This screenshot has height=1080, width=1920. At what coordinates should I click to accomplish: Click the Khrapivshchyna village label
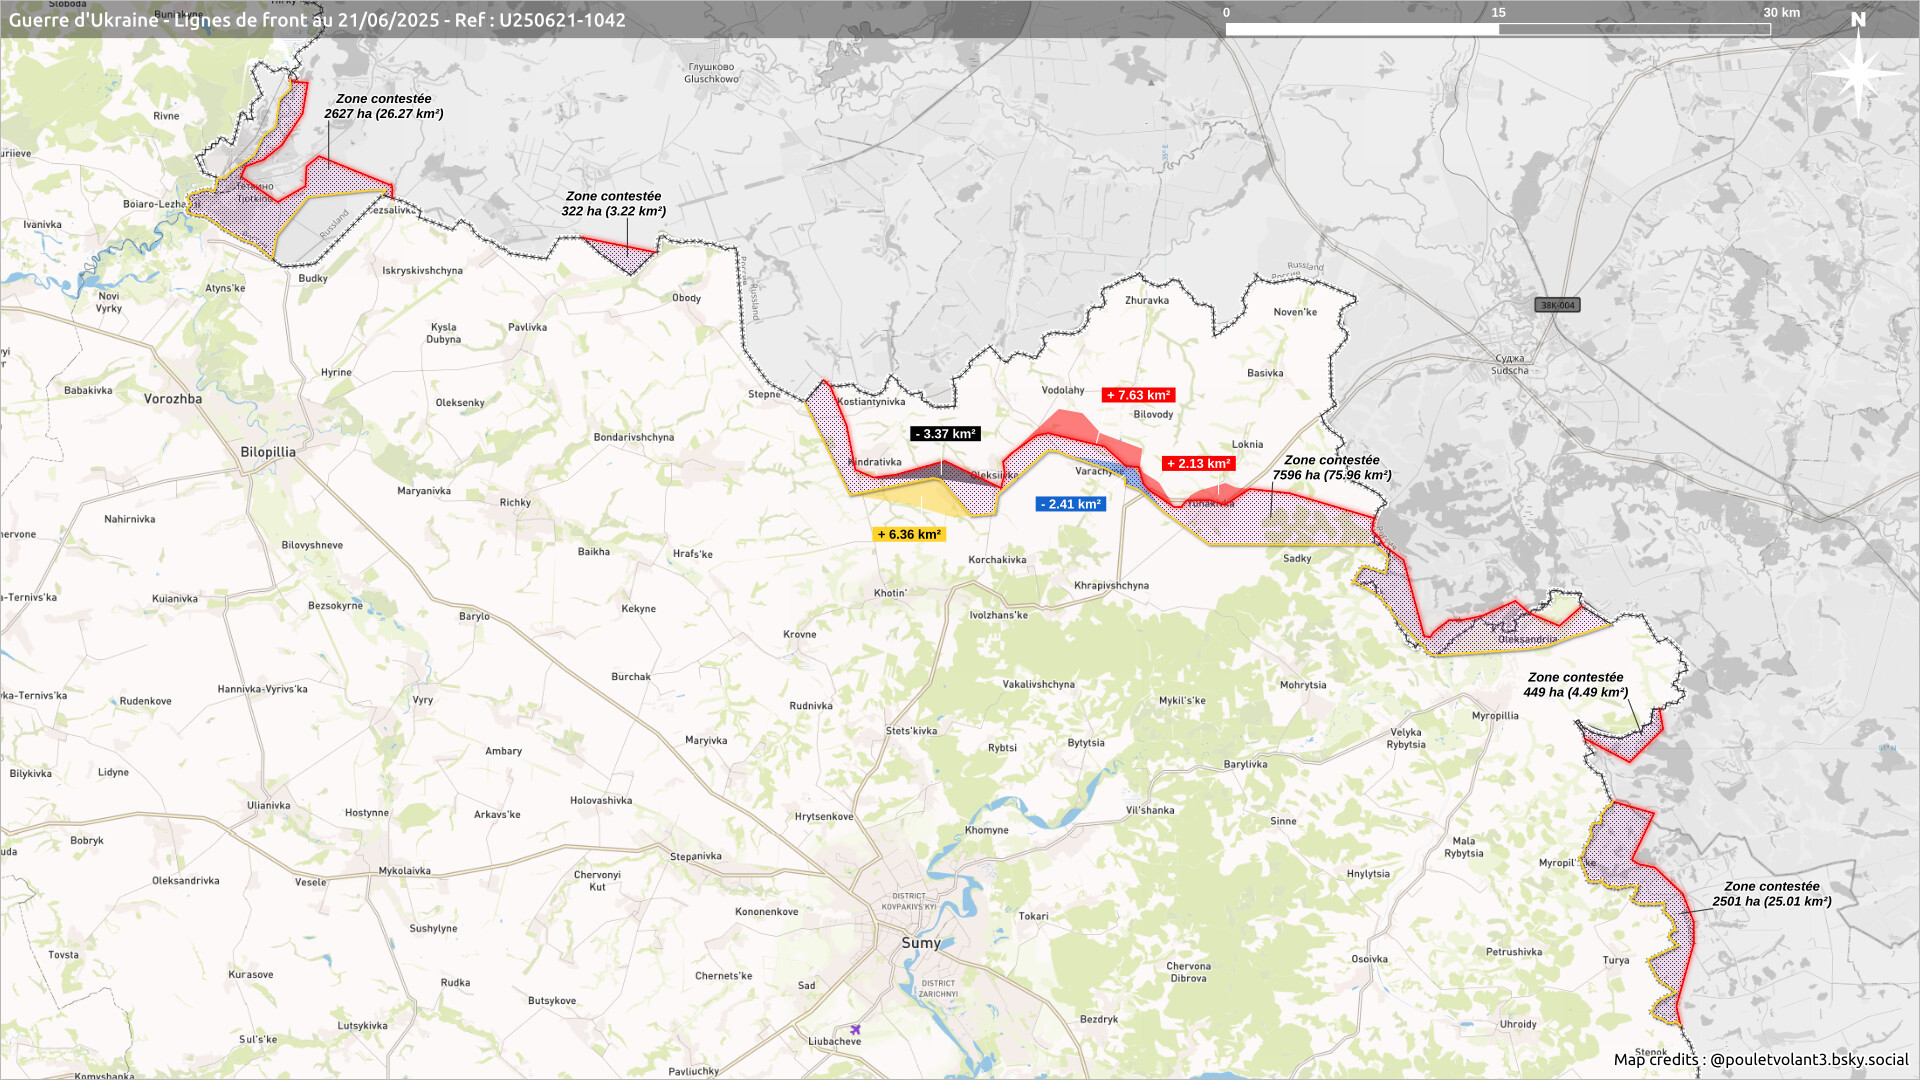coord(1111,586)
